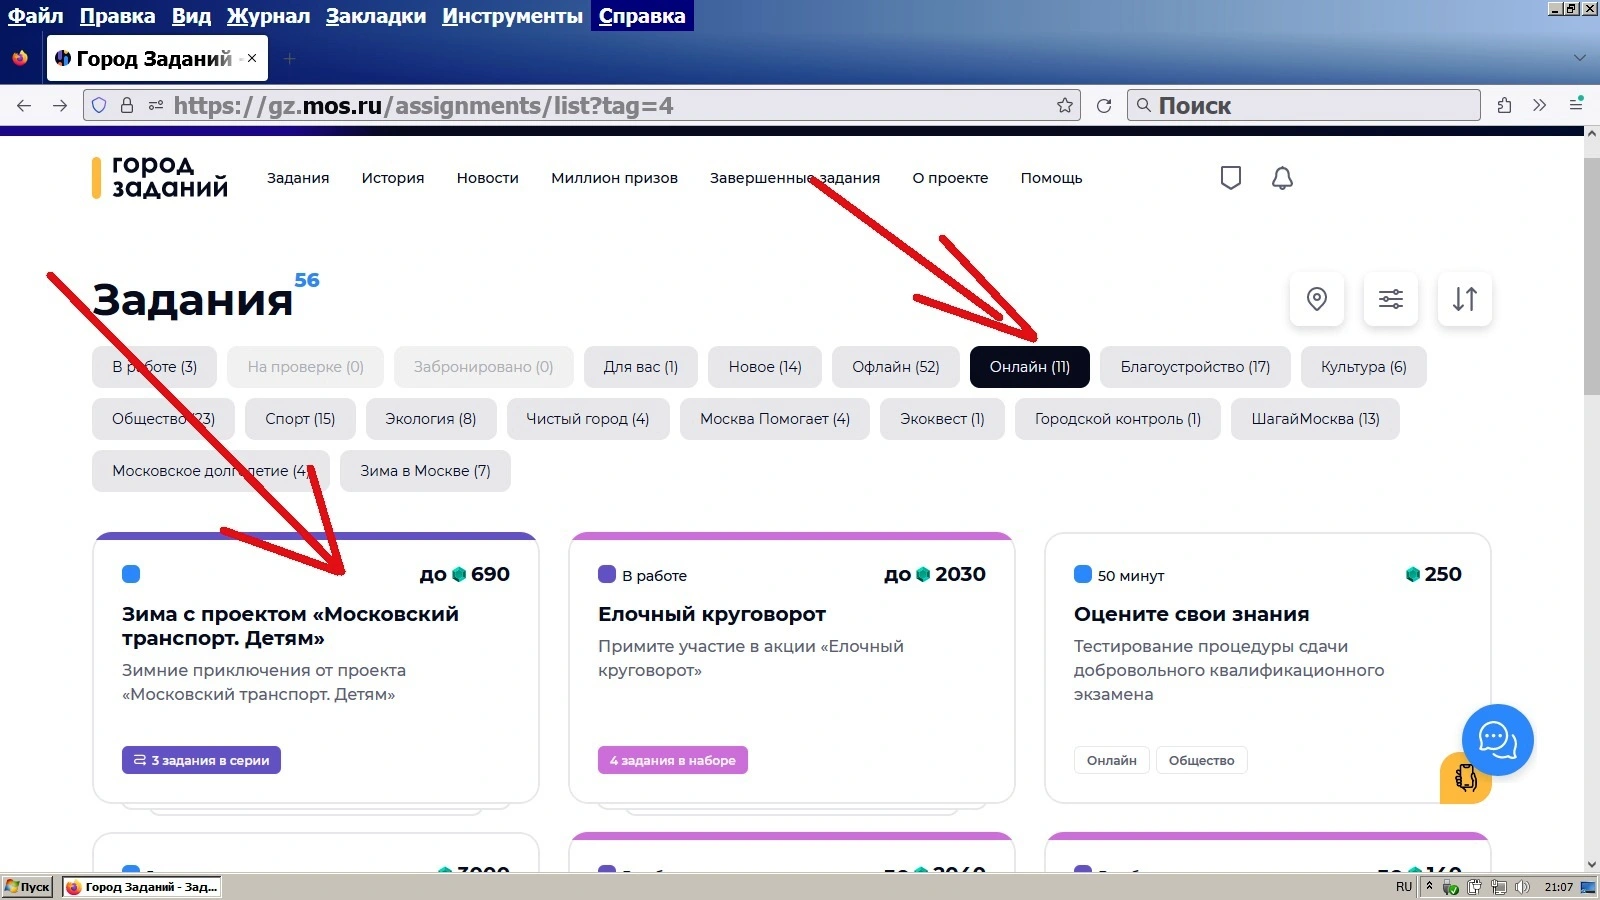Toggle the Москва Помогает (4) filter
Image resolution: width=1600 pixels, height=900 pixels.
775,419
